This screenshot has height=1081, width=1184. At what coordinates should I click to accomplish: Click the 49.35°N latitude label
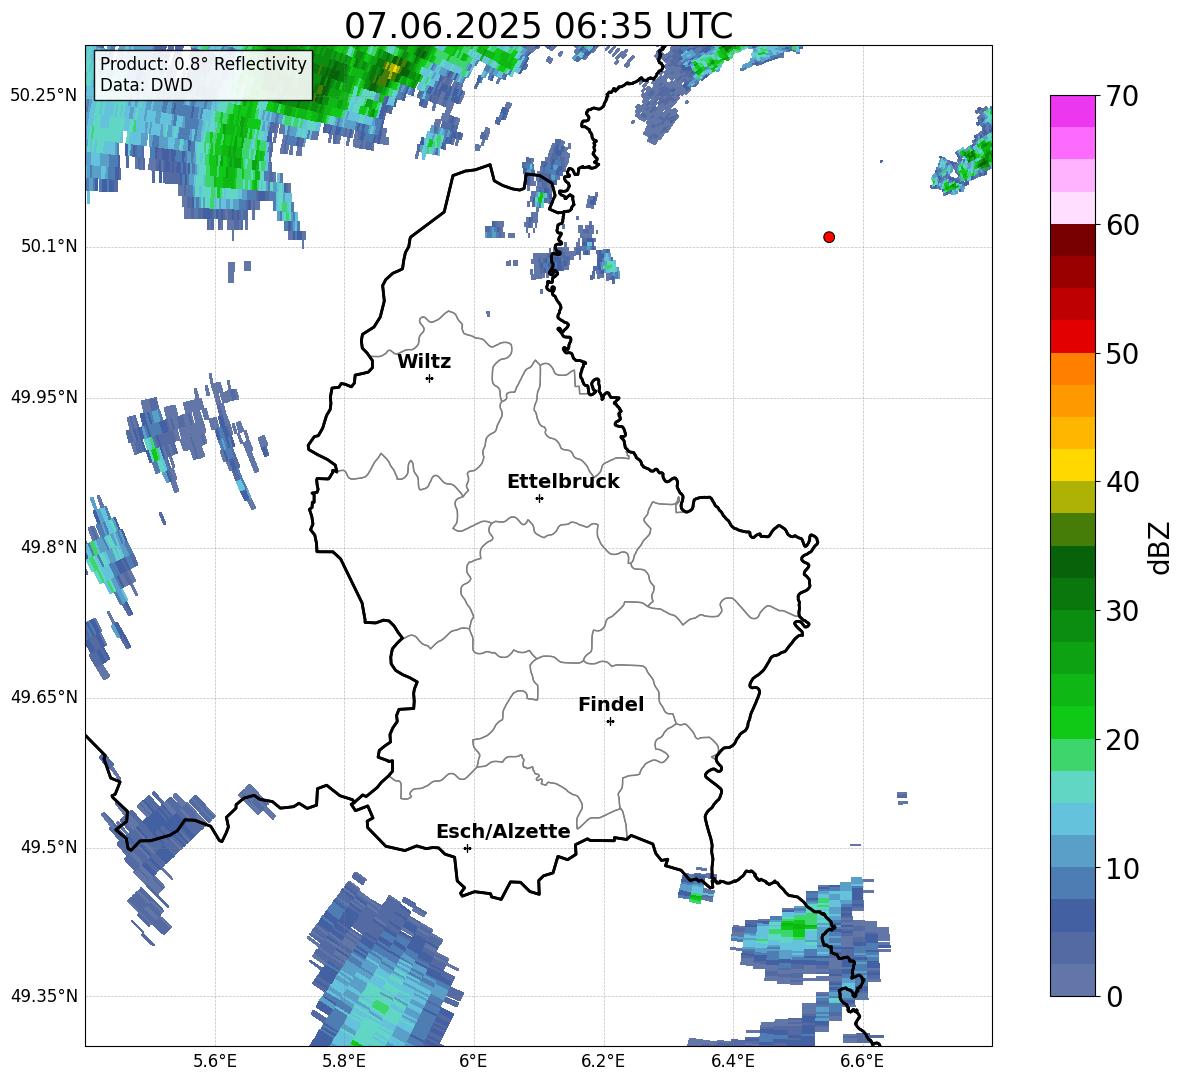(44, 996)
